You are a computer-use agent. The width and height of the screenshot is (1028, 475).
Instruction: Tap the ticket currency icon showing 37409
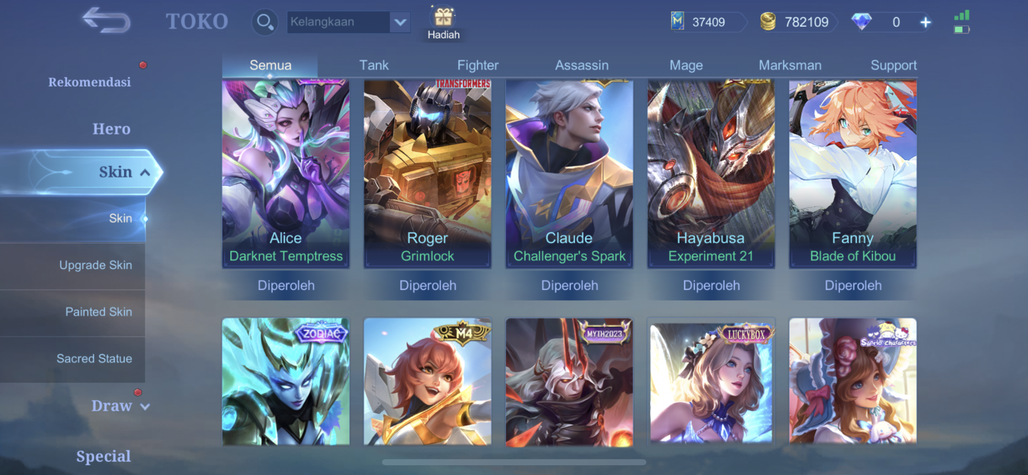(678, 22)
